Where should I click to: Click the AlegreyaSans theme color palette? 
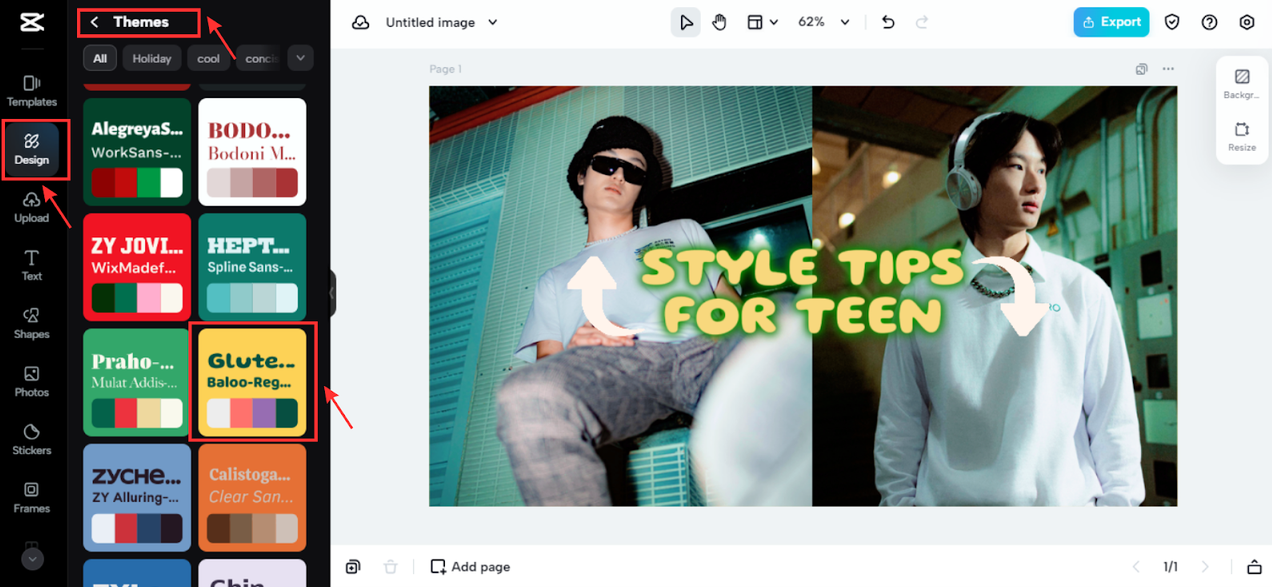(137, 182)
